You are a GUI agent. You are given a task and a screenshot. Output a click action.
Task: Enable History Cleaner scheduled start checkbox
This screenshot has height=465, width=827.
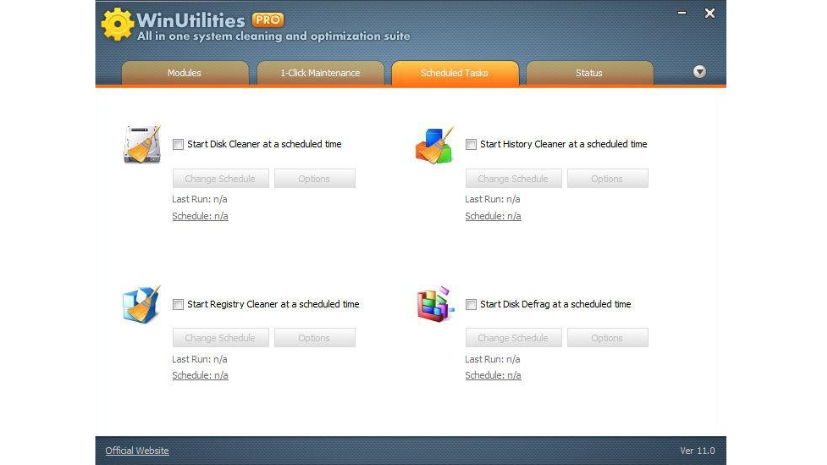(x=471, y=144)
